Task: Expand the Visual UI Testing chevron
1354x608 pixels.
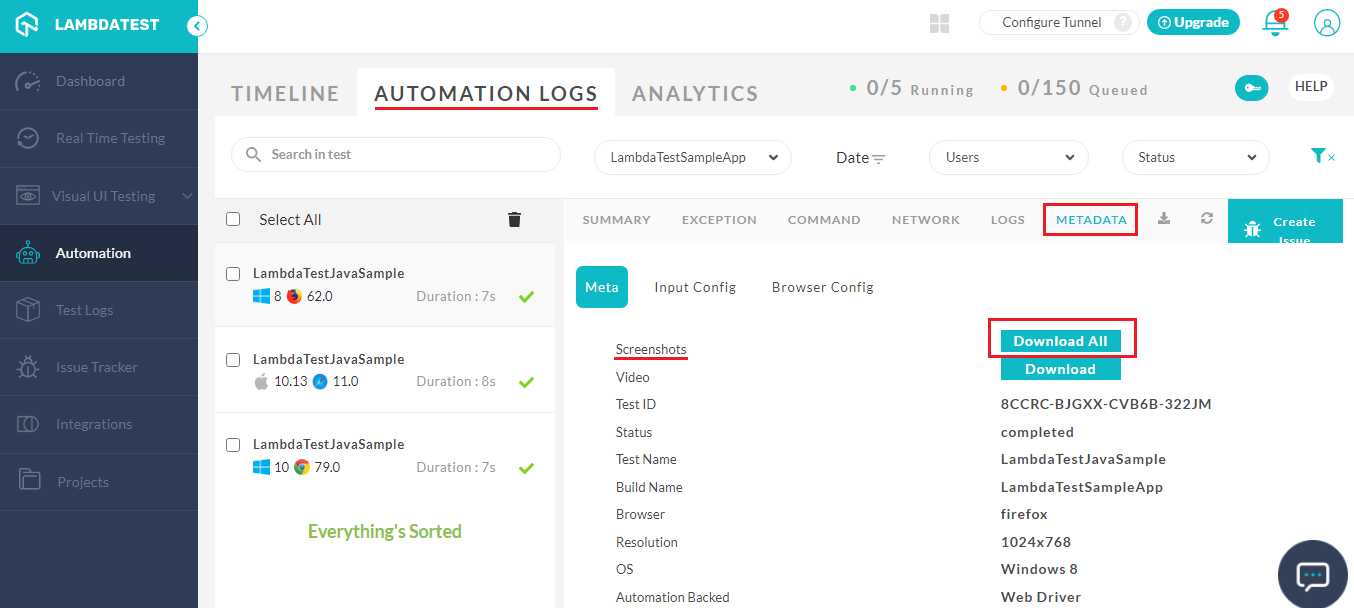Action: pyautogui.click(x=187, y=196)
